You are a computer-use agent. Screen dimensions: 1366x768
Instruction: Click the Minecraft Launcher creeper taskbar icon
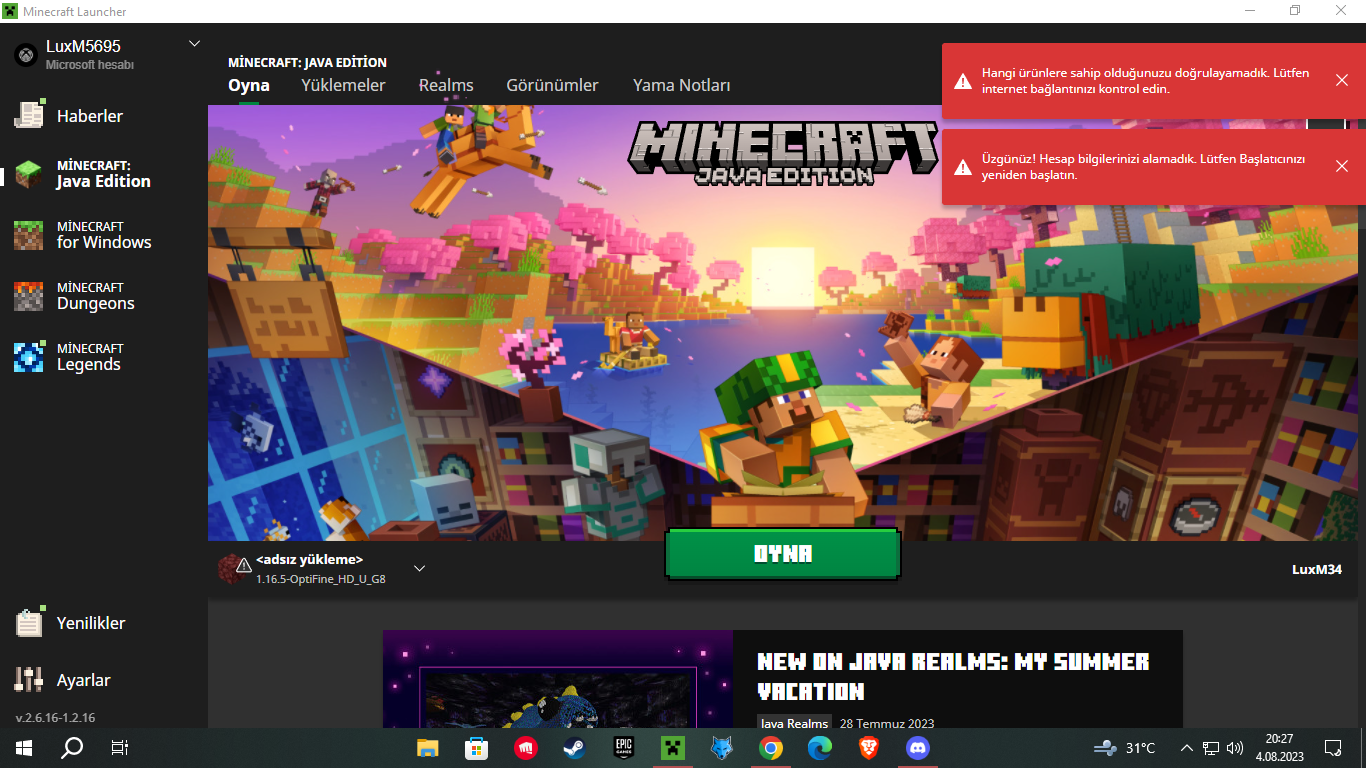(672, 747)
